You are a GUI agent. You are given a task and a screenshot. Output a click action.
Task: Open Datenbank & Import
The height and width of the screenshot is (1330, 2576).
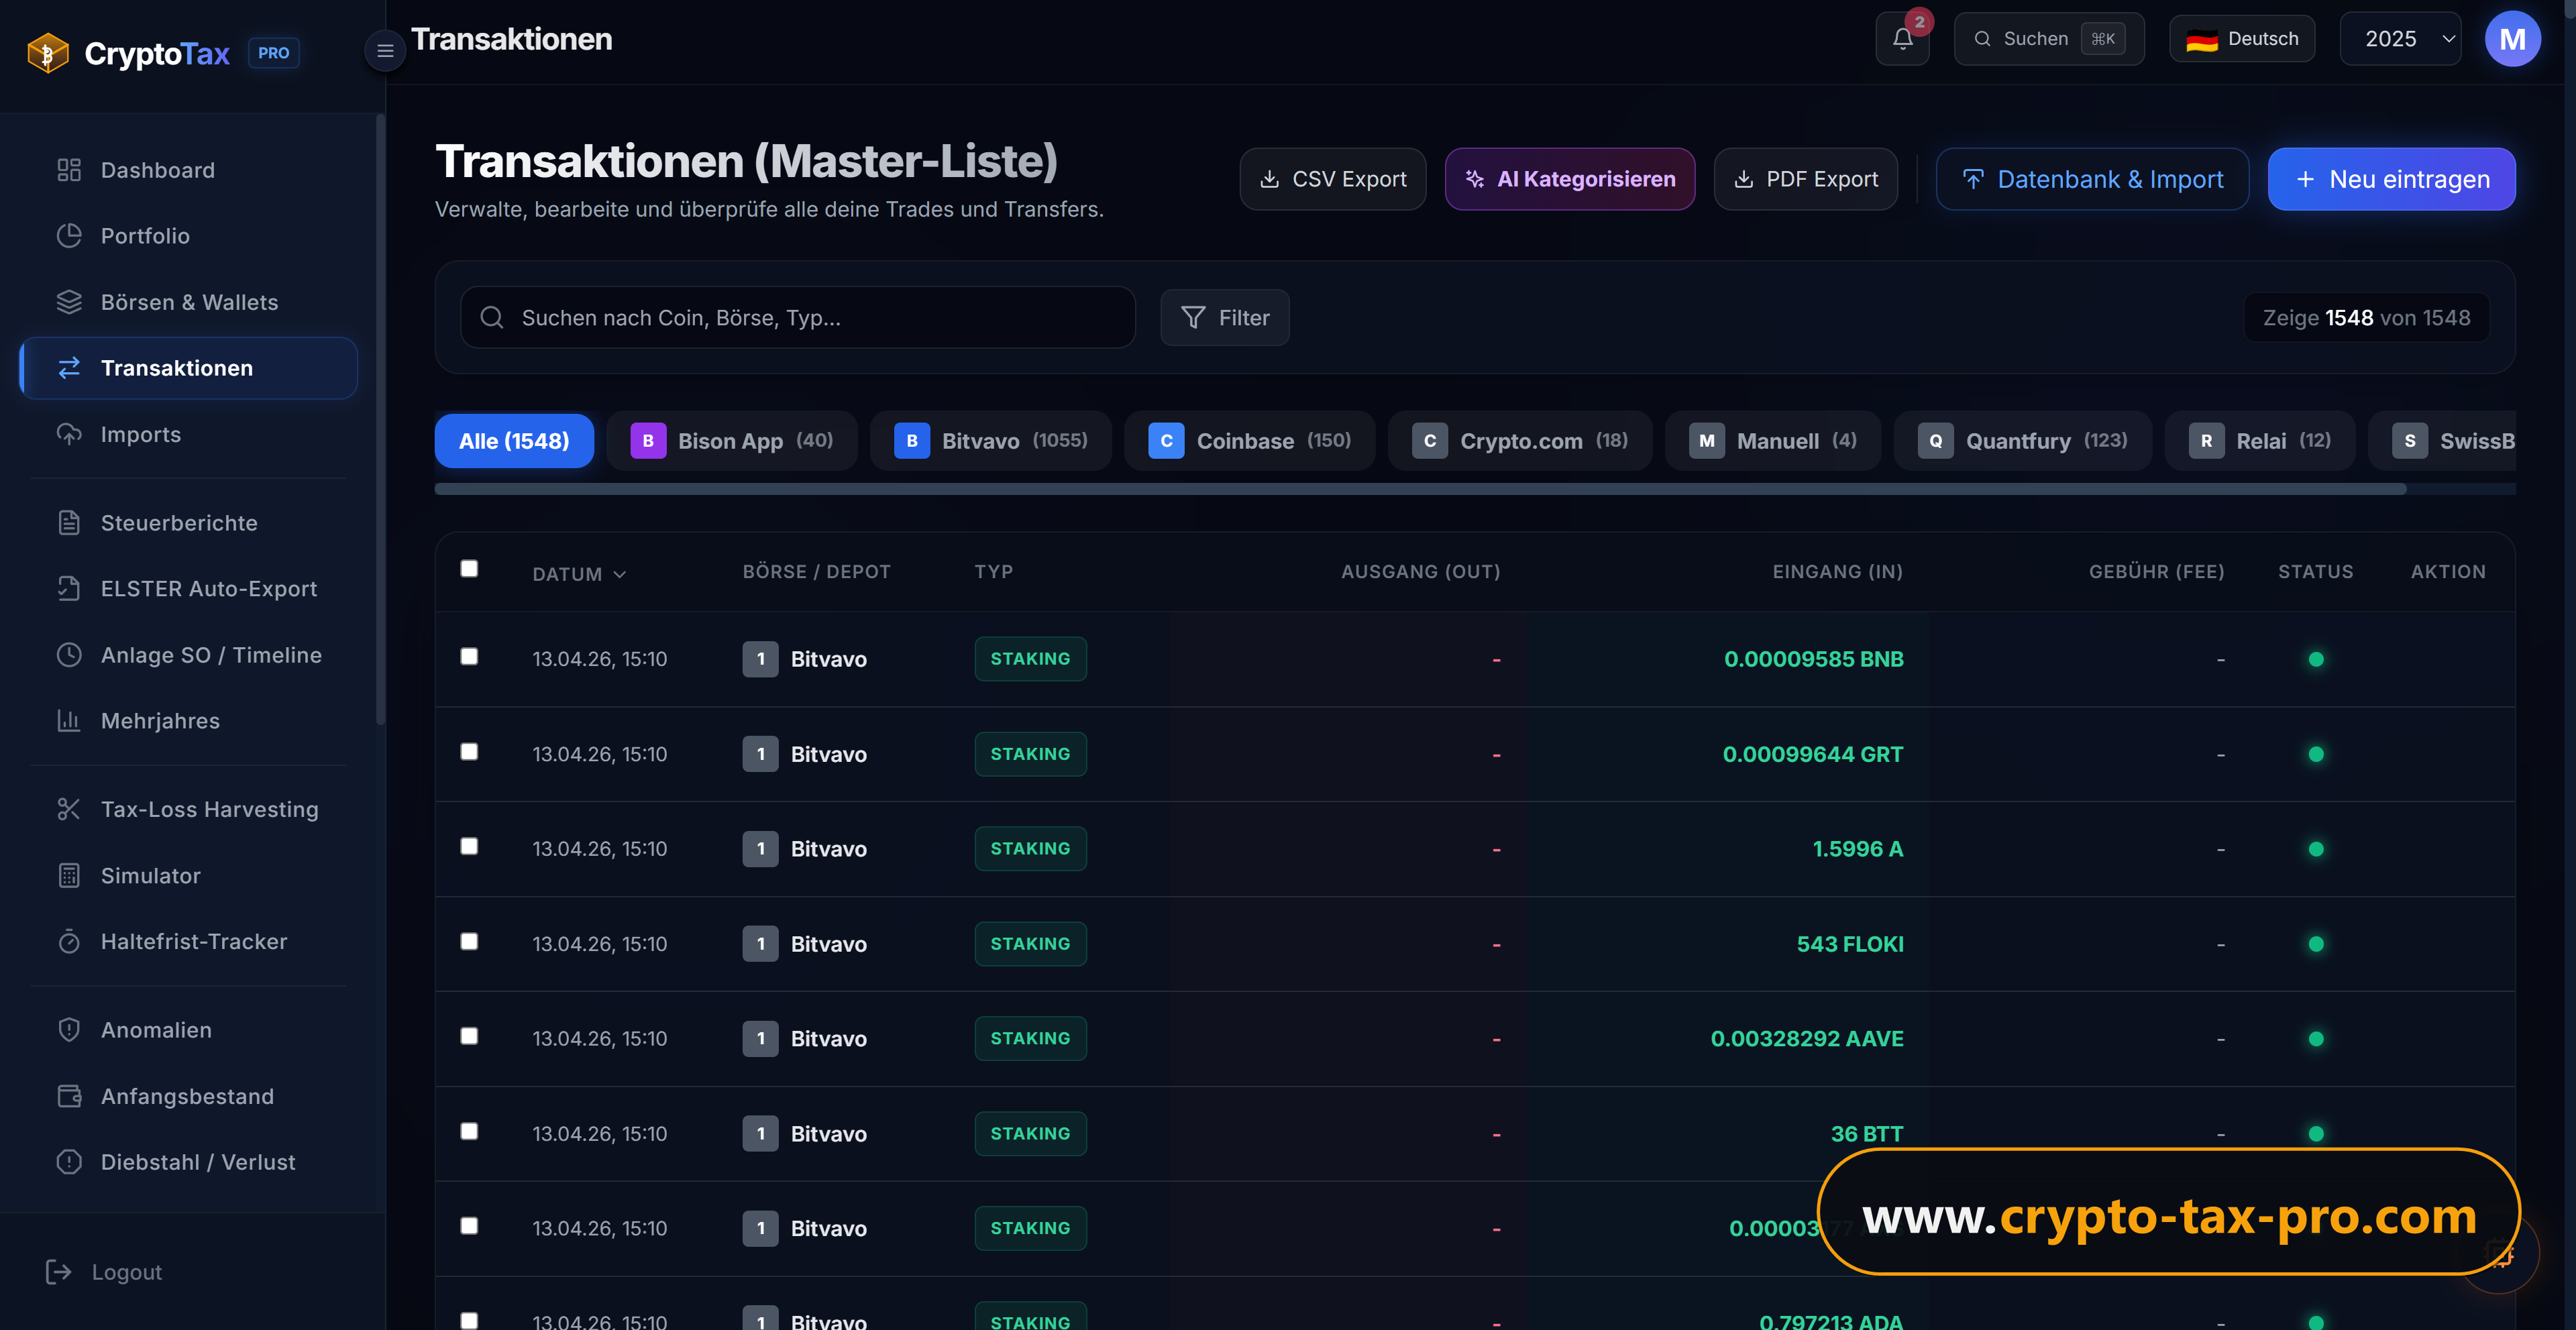coord(2092,179)
